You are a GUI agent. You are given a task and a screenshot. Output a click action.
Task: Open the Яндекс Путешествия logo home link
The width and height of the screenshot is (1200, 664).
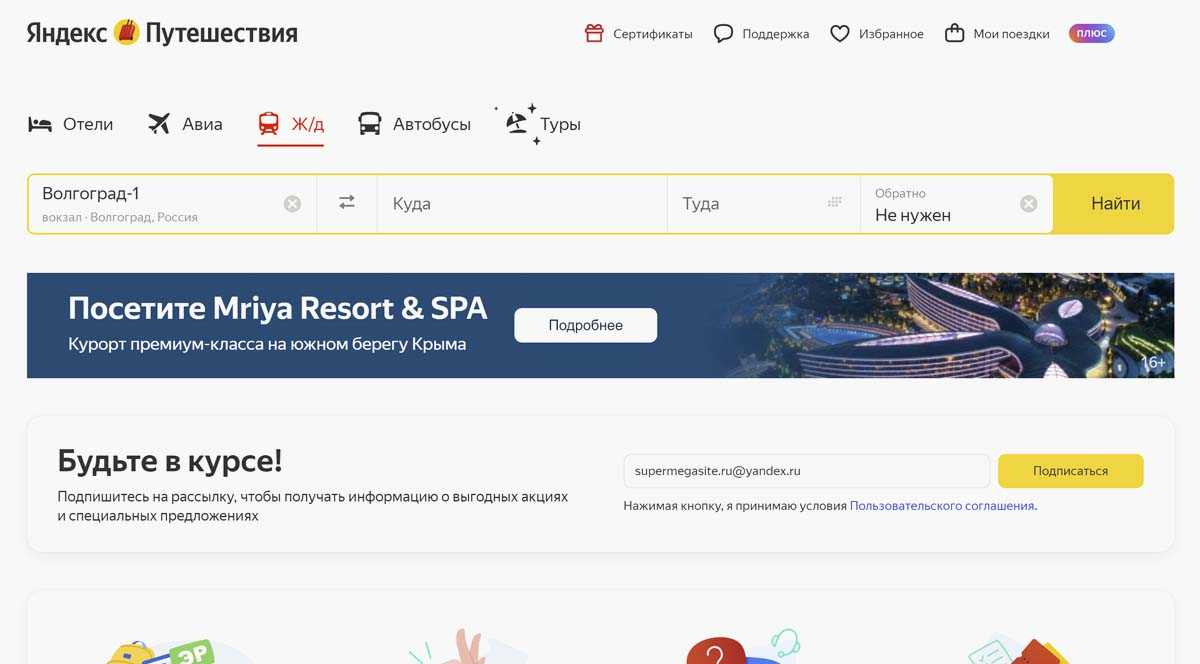[162, 33]
